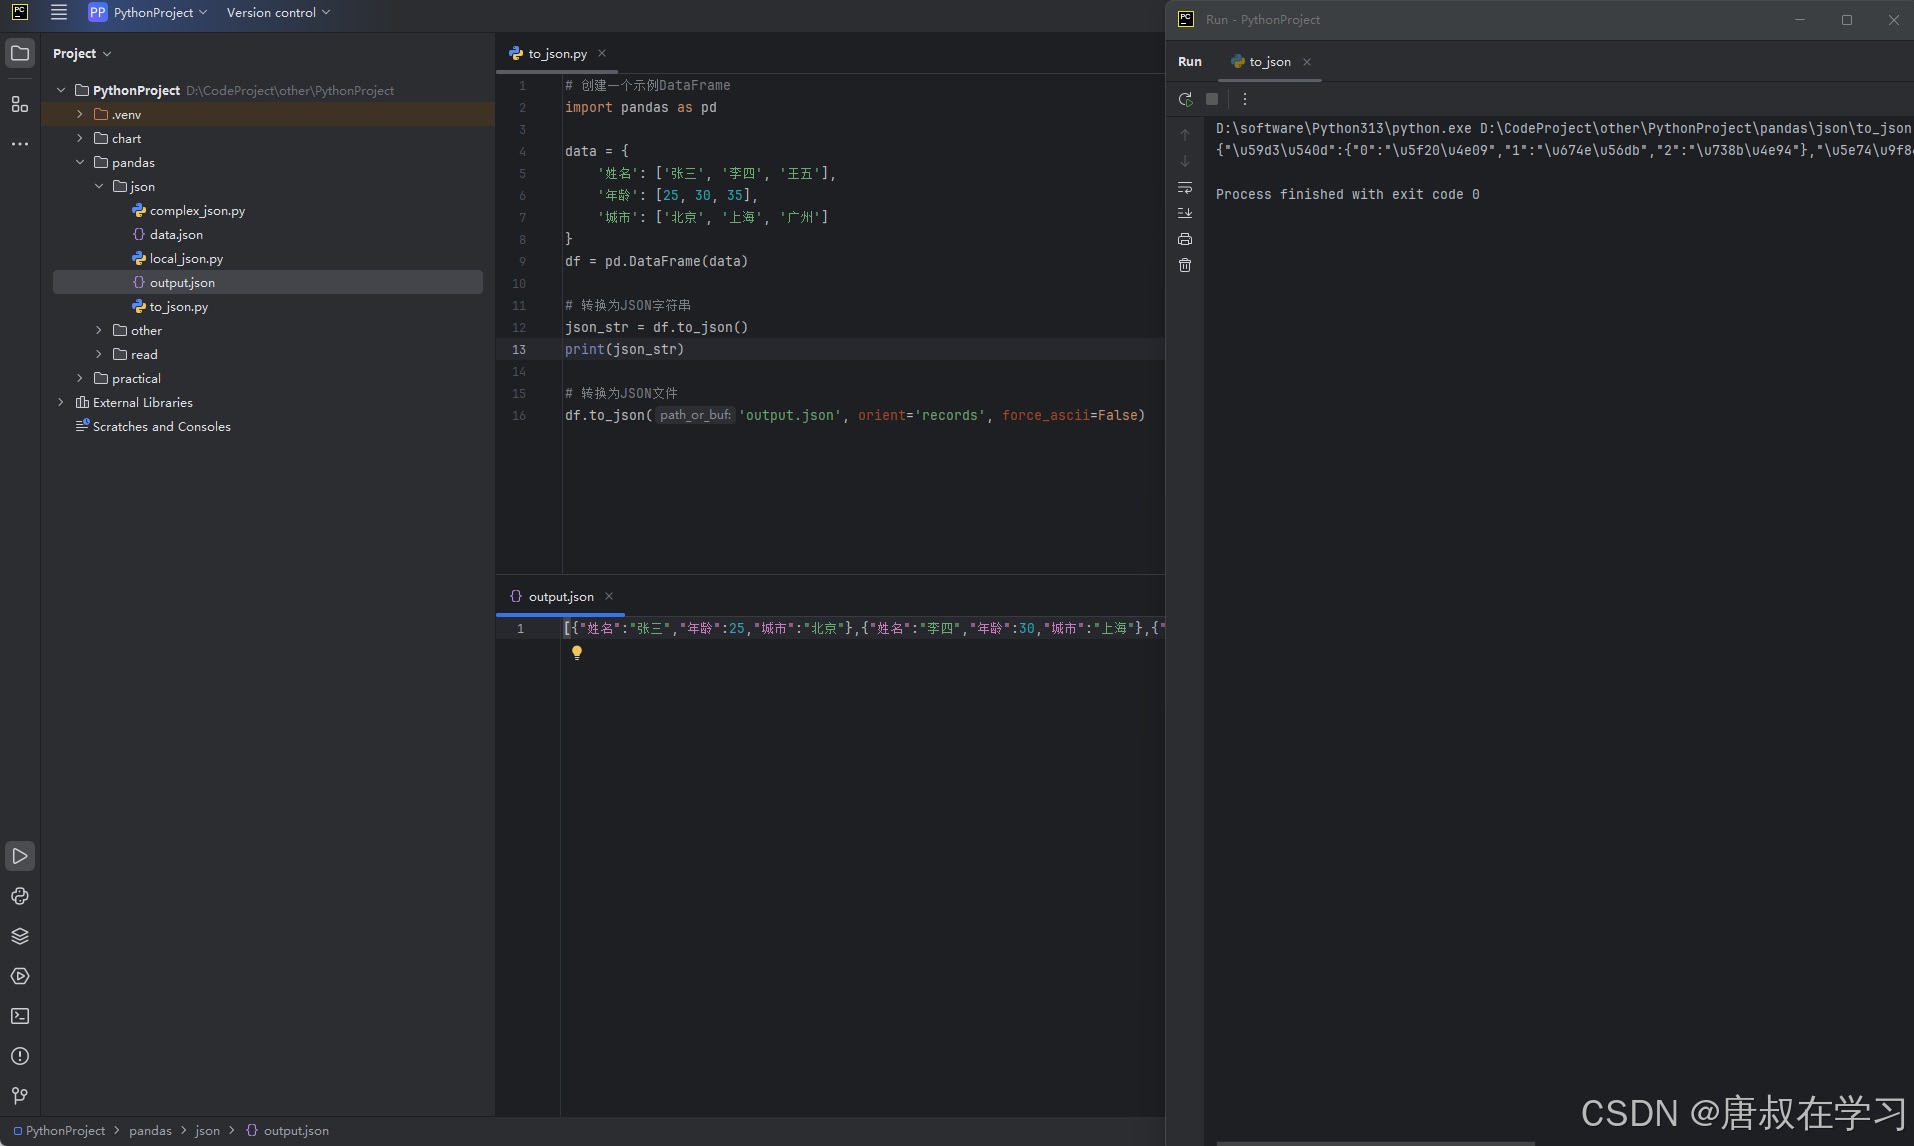Place cursor on print(json_str) line
Viewport: 1914px width, 1146px height.
pyautogui.click(x=624, y=349)
